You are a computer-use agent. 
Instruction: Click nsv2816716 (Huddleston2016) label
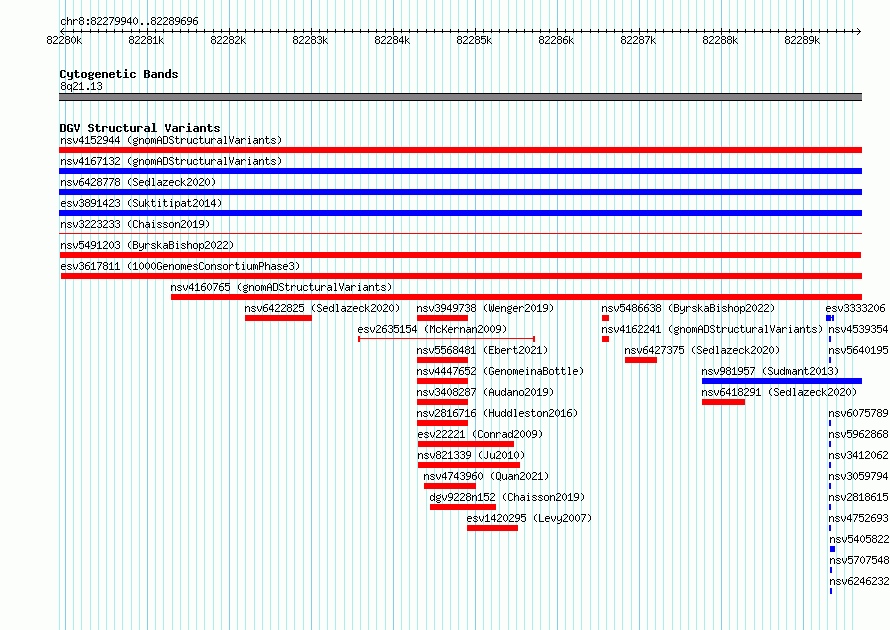497,413
